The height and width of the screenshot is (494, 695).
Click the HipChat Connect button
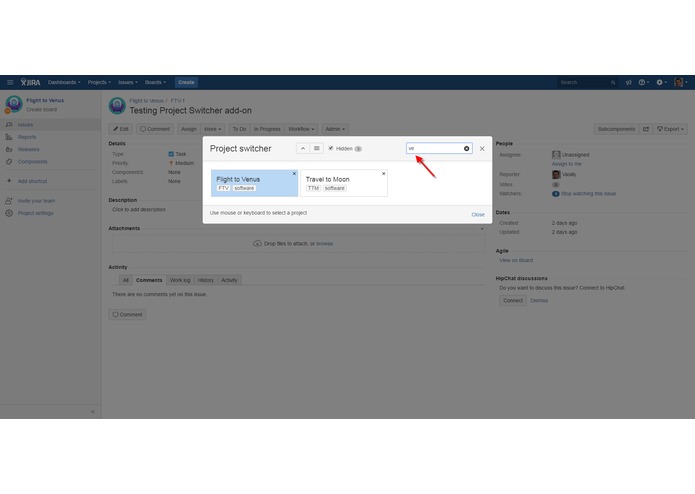(513, 300)
